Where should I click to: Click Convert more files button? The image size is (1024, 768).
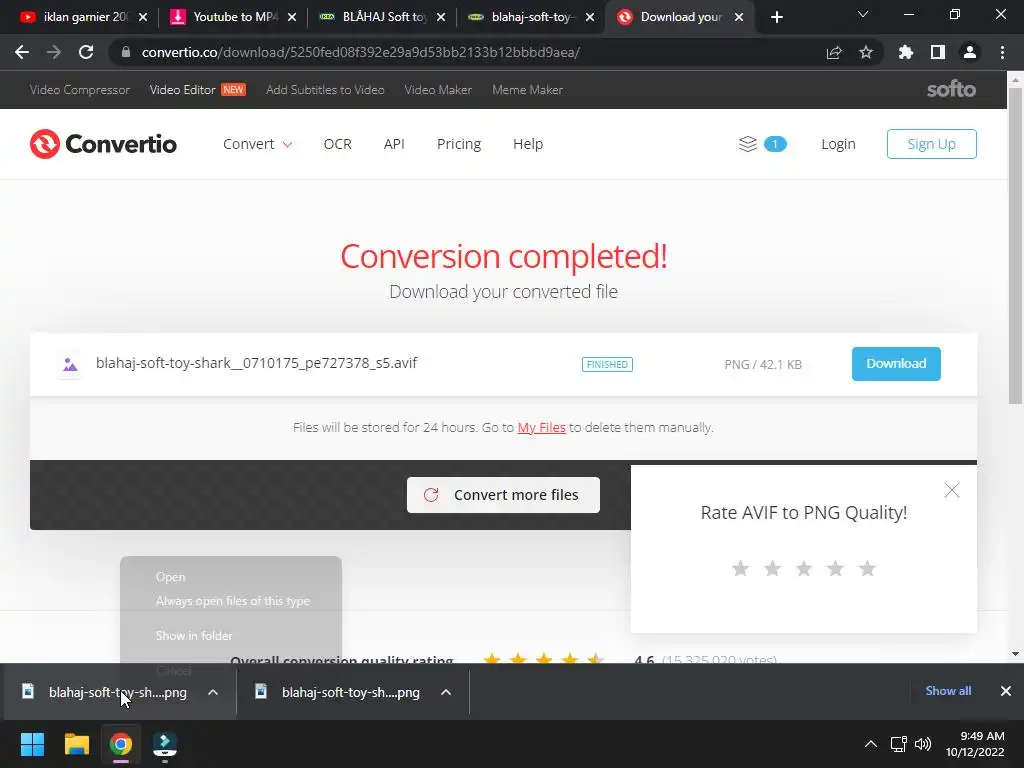[x=503, y=495]
